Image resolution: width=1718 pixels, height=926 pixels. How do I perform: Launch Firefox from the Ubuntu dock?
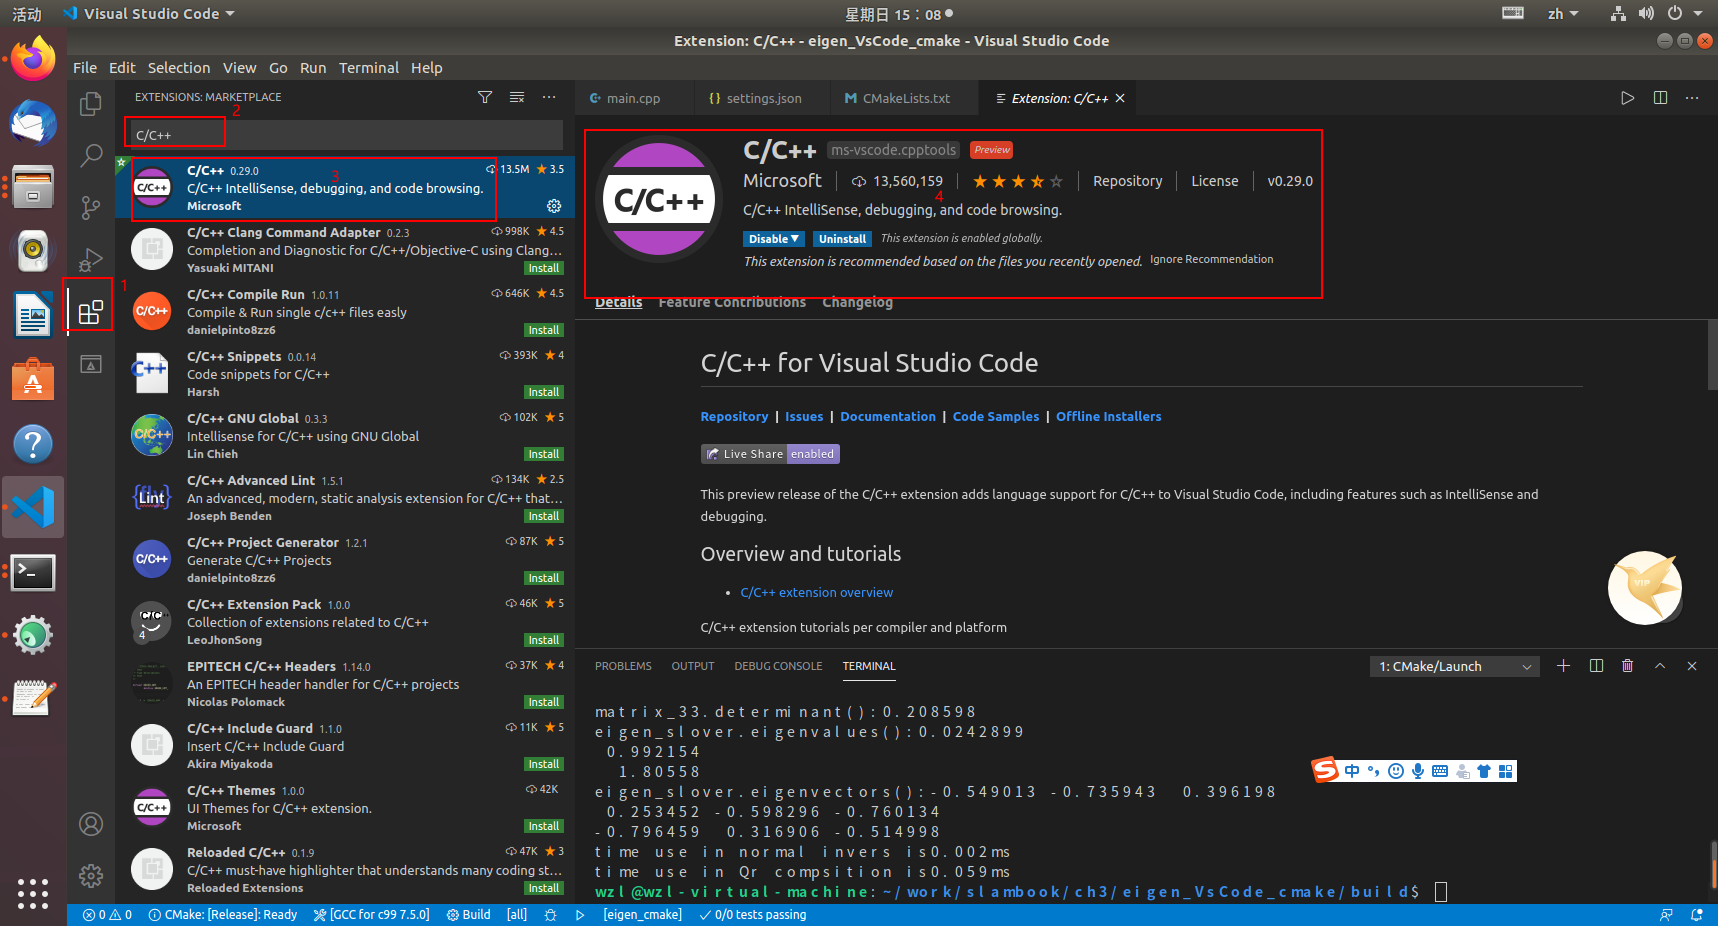pos(33,60)
